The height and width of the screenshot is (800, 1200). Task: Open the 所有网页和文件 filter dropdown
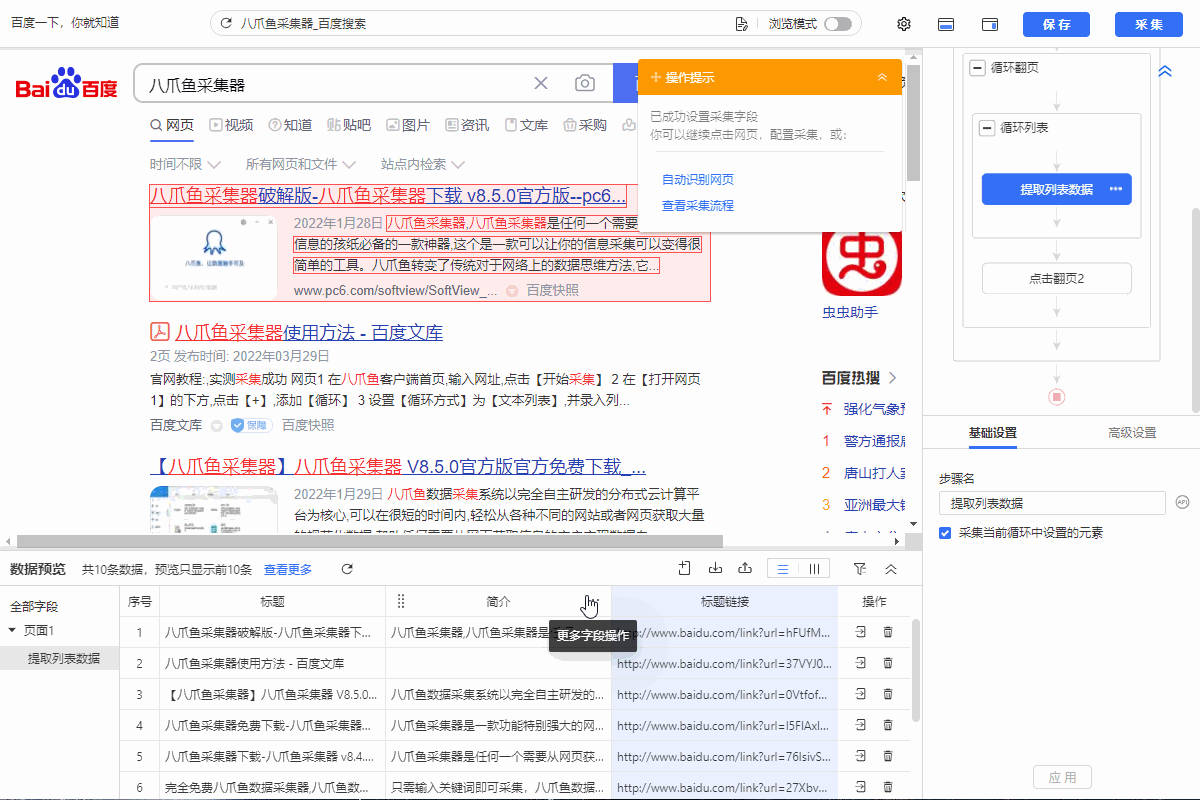pyautogui.click(x=301, y=164)
